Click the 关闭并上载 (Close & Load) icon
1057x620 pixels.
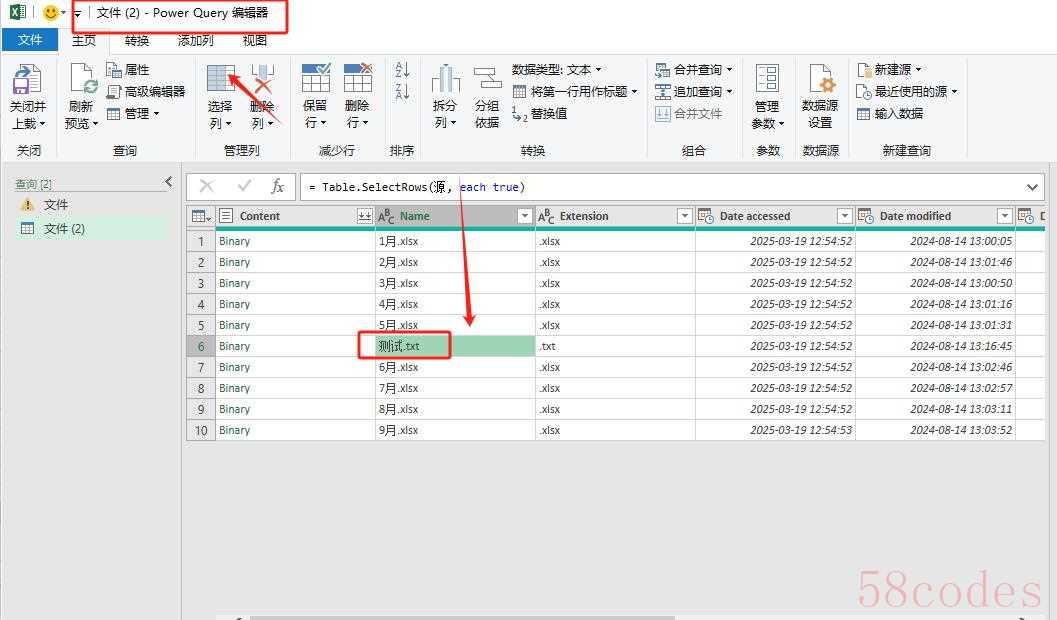pos(27,81)
